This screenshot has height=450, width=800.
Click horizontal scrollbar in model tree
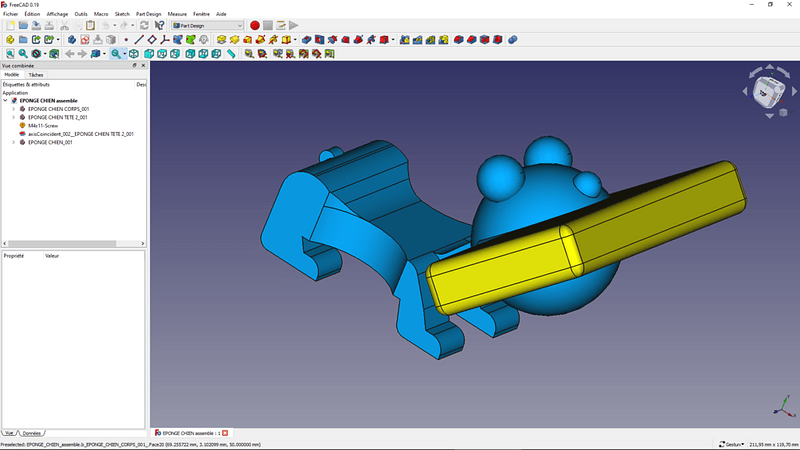pos(62,243)
